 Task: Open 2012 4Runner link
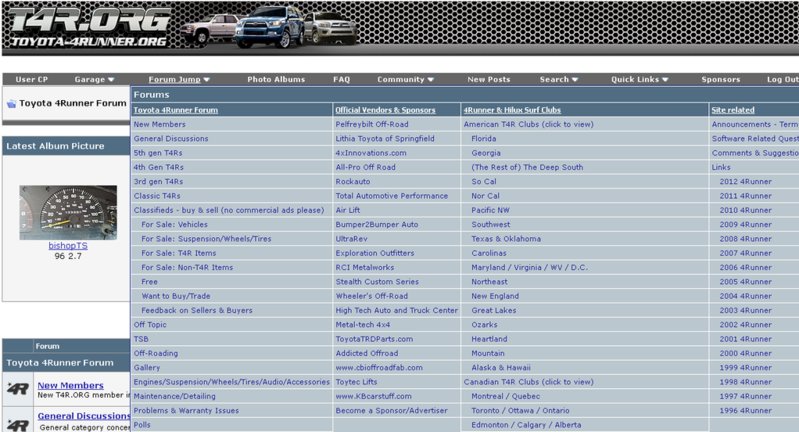click(745, 181)
